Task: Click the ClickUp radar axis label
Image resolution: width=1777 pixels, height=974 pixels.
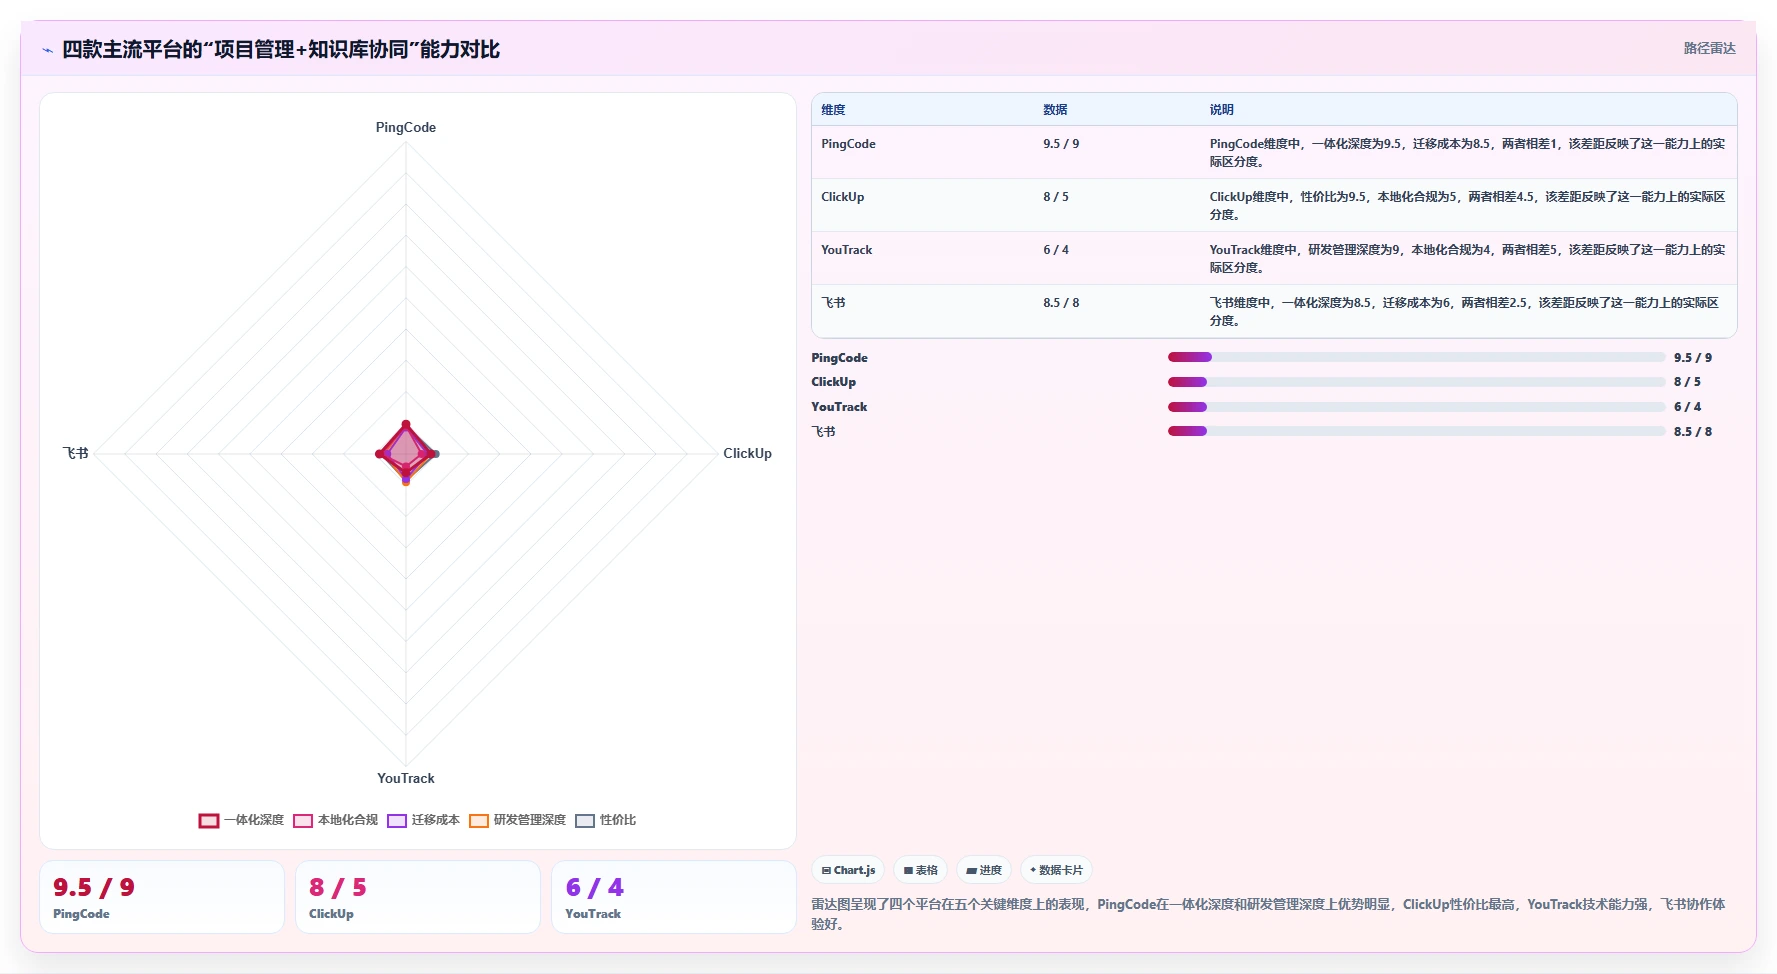Action: coord(747,454)
